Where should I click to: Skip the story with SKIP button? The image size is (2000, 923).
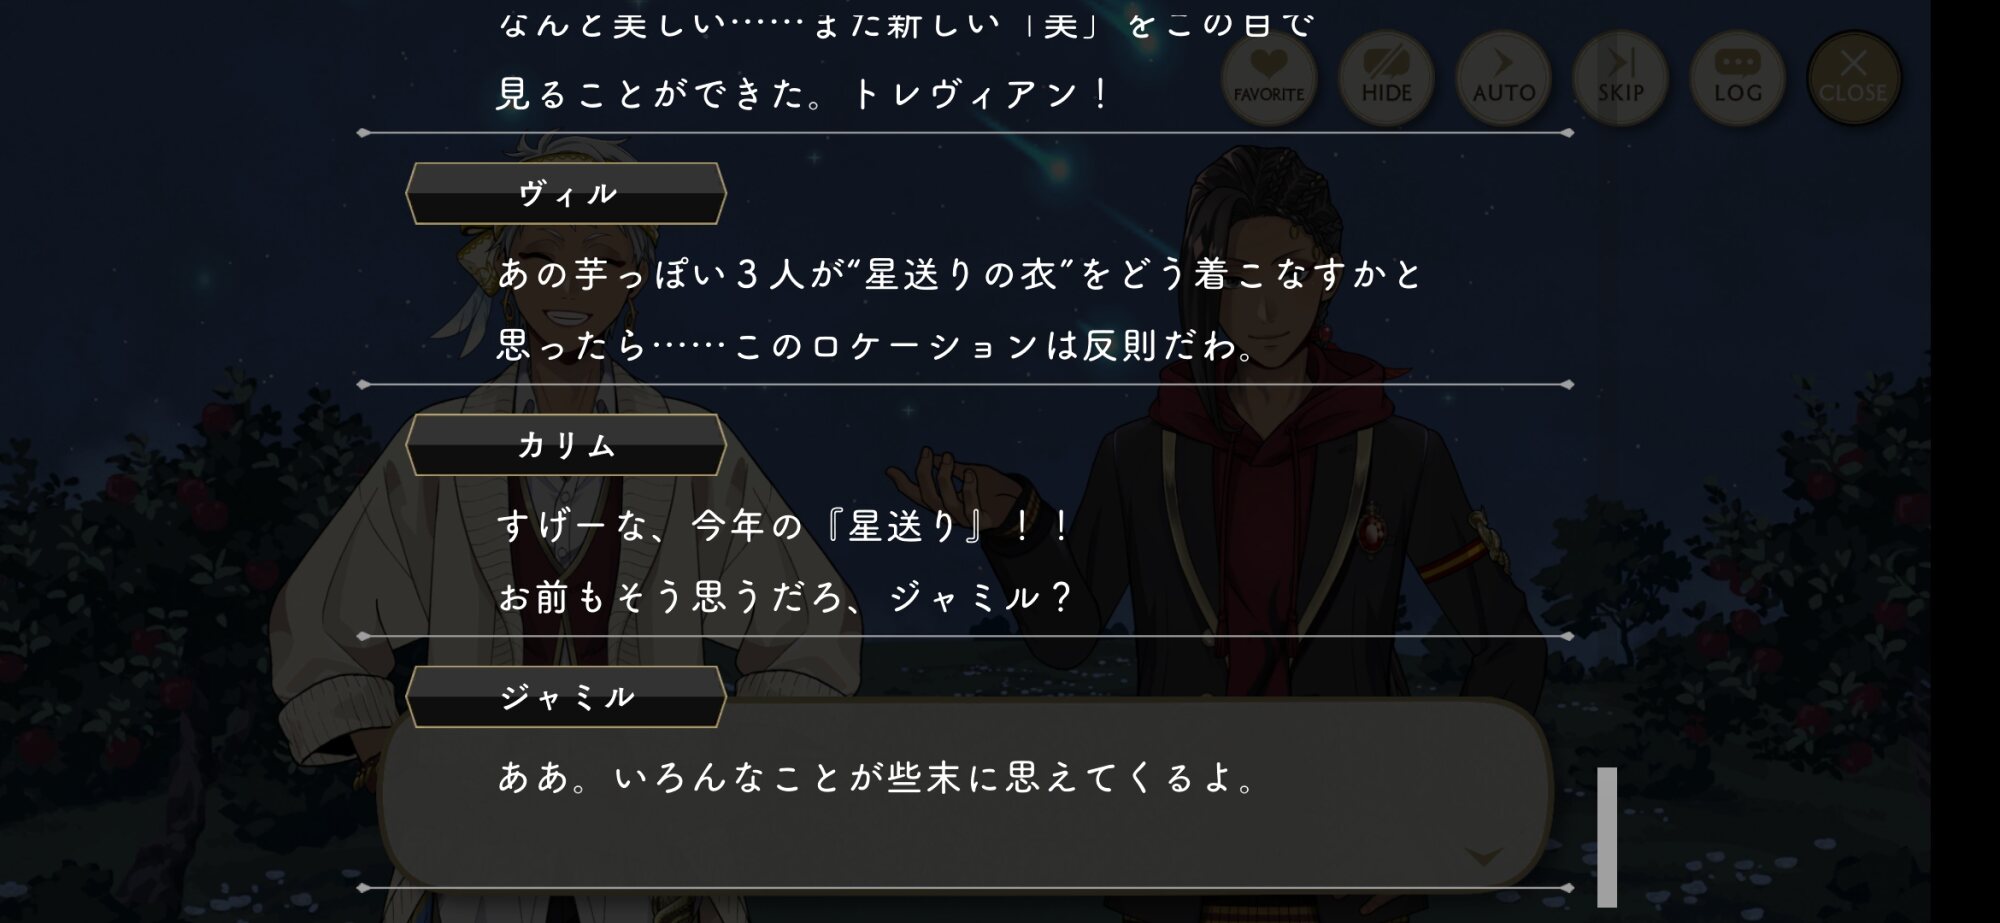[1620, 78]
